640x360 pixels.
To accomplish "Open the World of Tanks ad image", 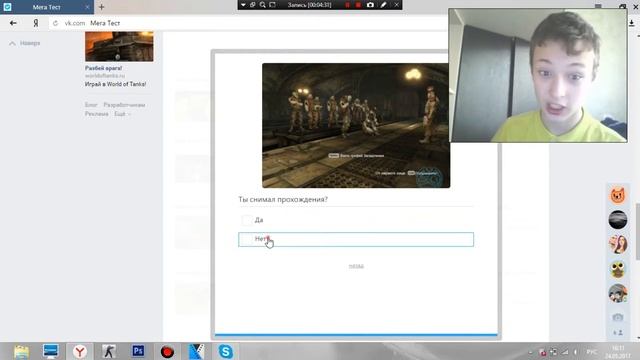I will point(119,47).
